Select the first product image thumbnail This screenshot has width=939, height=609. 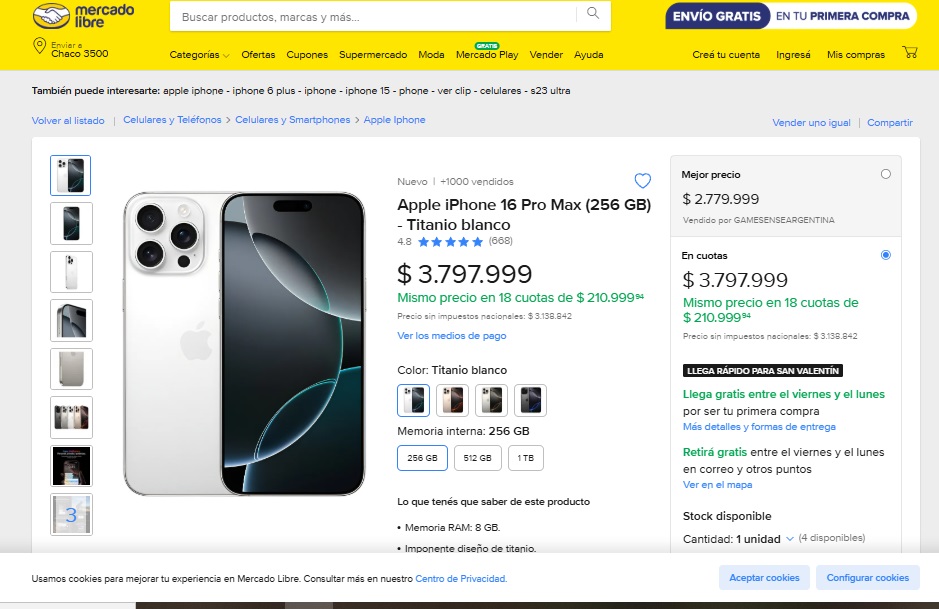pos(71,176)
